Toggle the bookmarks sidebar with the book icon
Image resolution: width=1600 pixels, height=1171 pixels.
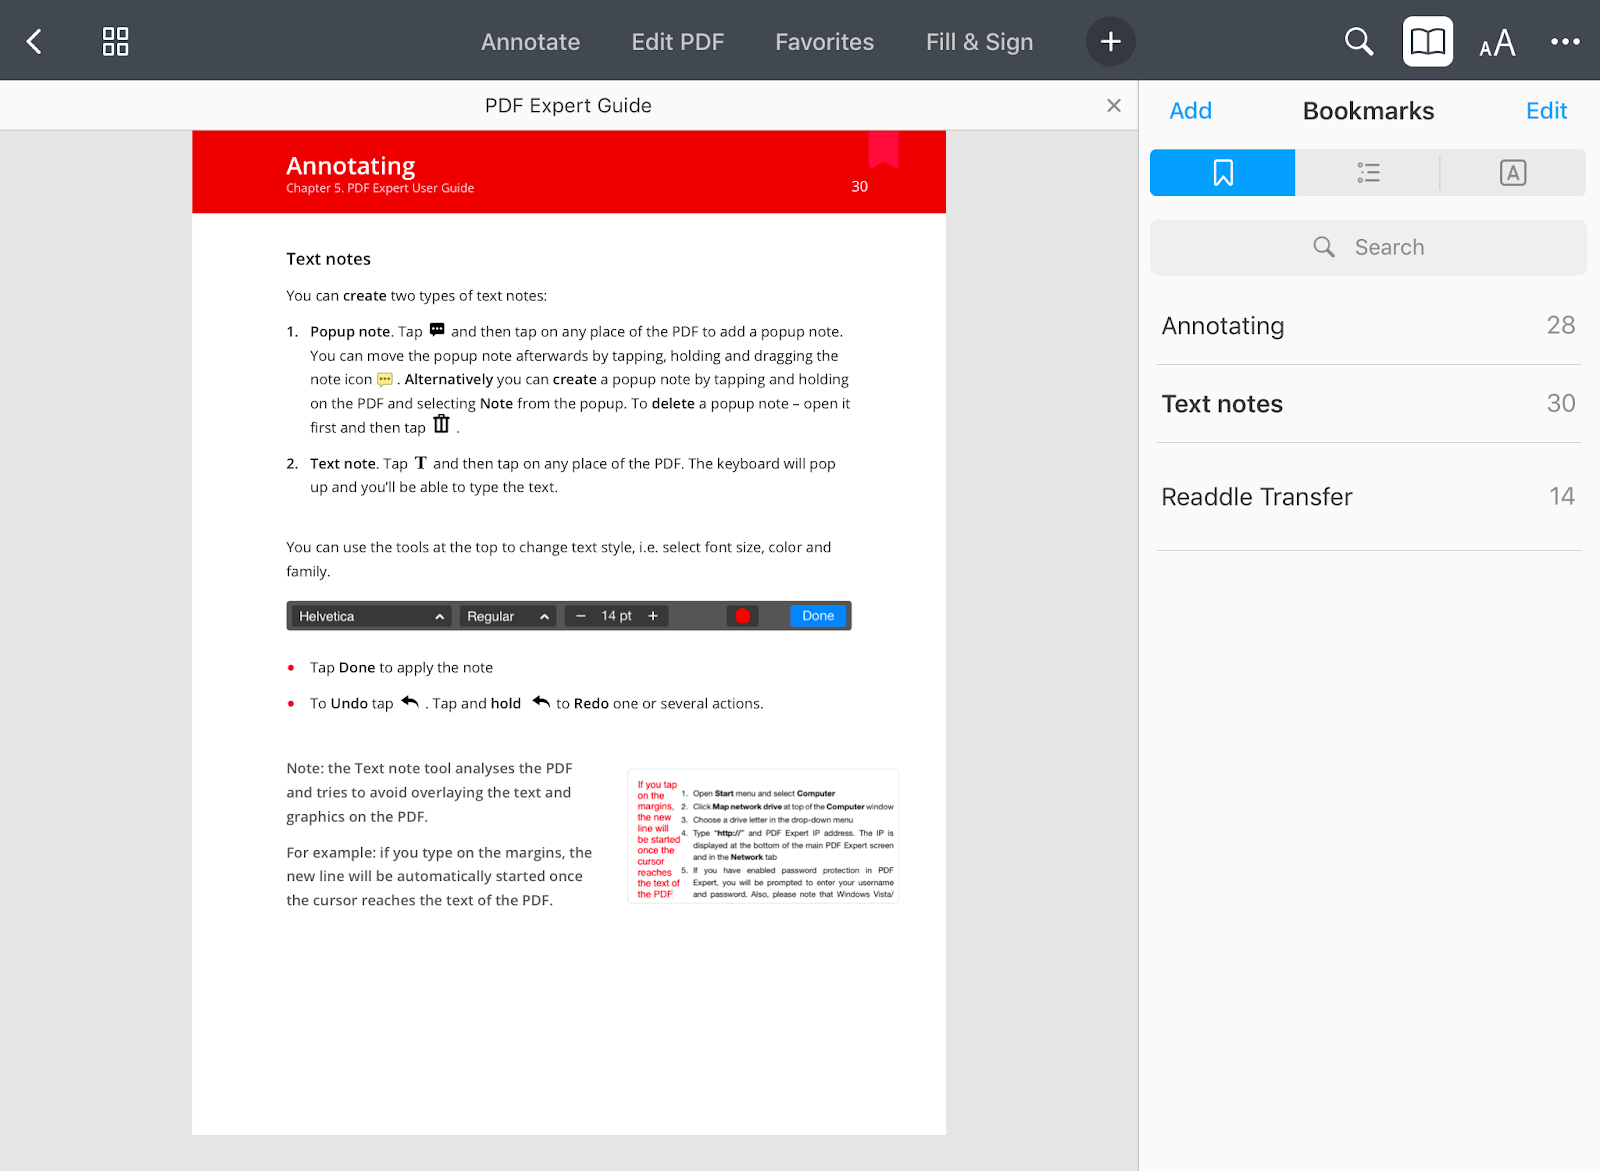[1427, 41]
